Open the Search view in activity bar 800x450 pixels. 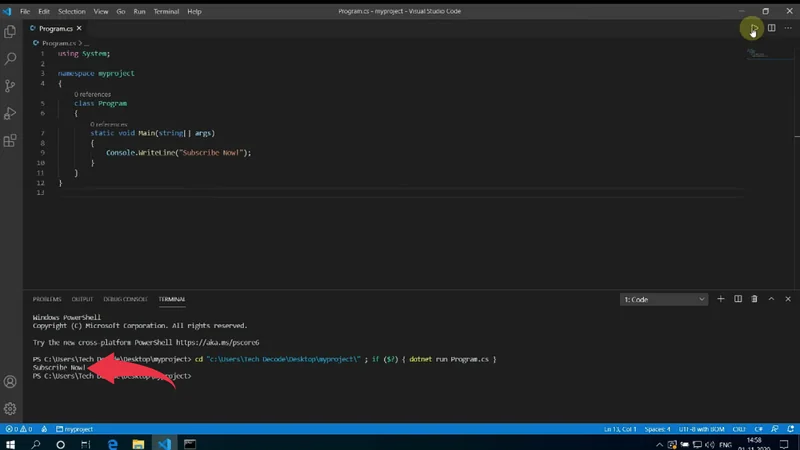pyautogui.click(x=11, y=60)
